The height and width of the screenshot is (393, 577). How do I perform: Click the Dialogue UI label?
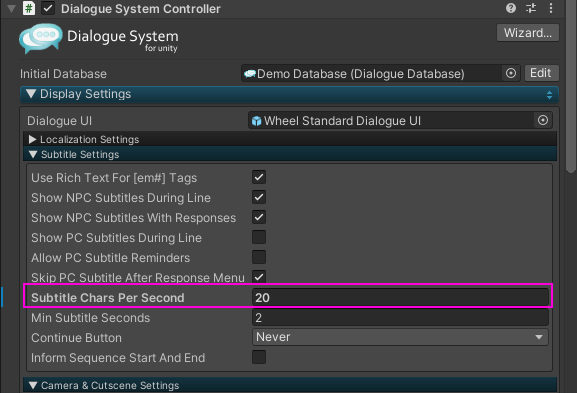tap(59, 121)
